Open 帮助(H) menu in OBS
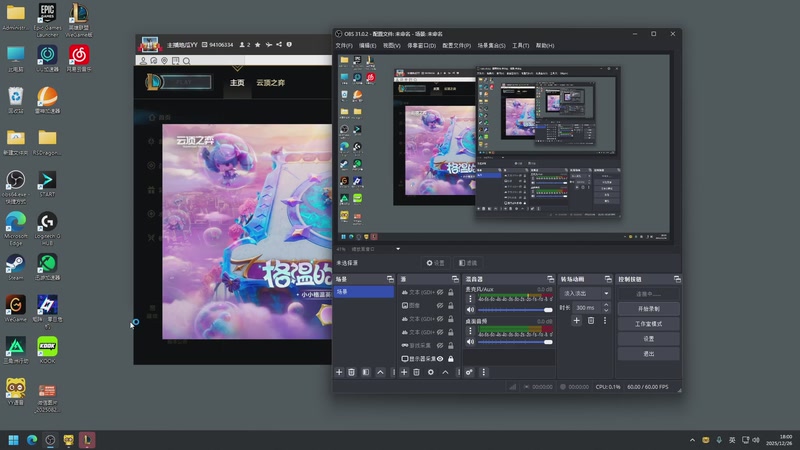This screenshot has width=800, height=450. [545, 45]
